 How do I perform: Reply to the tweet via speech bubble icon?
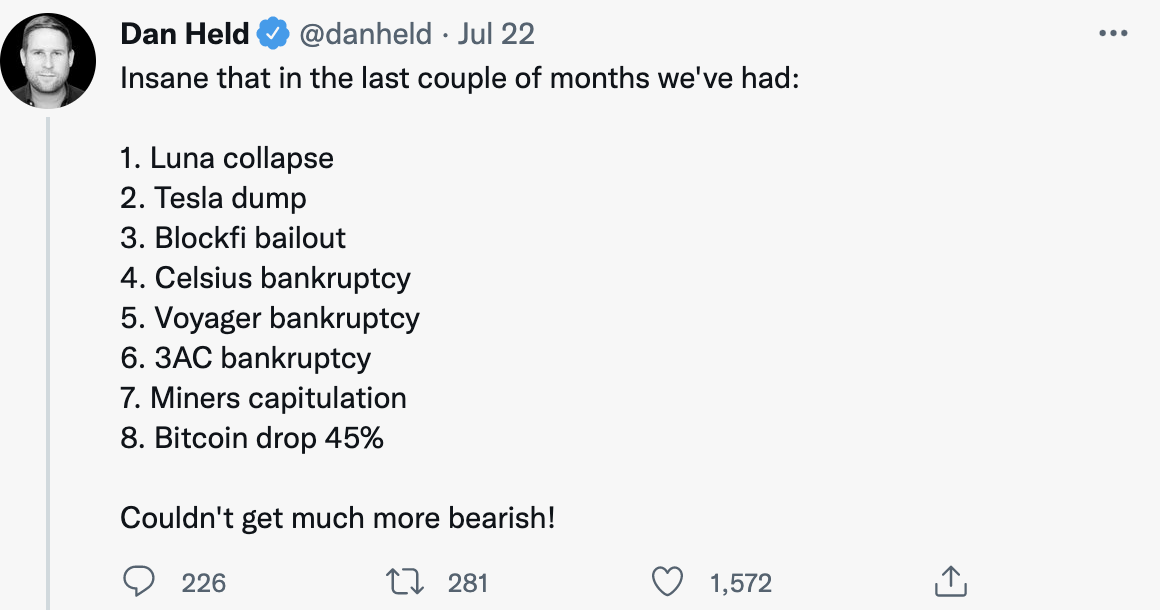pos(138,582)
